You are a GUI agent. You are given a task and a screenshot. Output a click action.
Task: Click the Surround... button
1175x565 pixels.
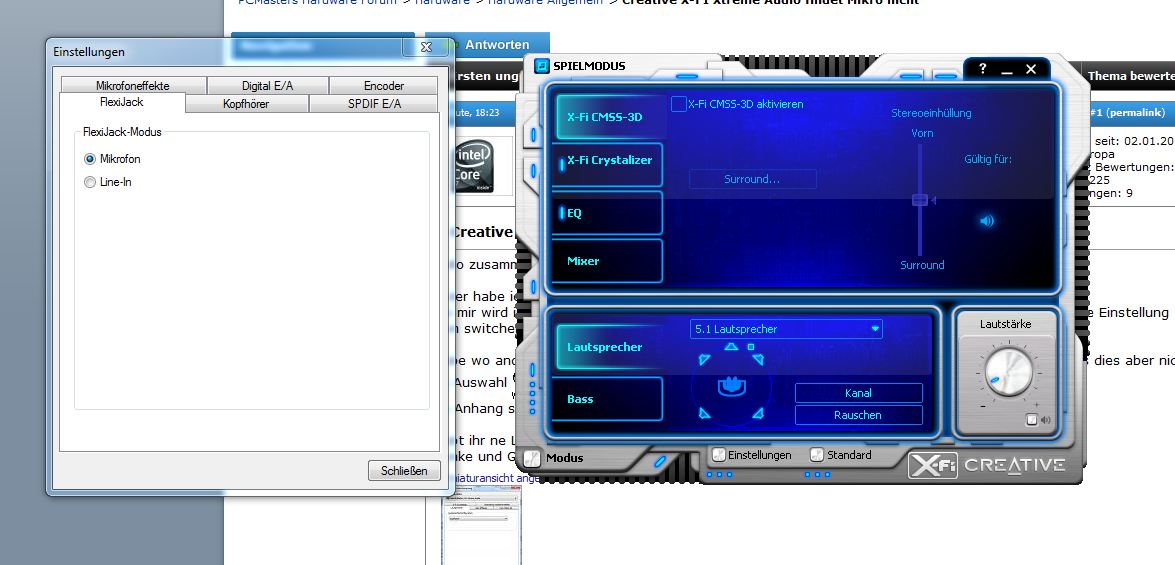(x=752, y=179)
